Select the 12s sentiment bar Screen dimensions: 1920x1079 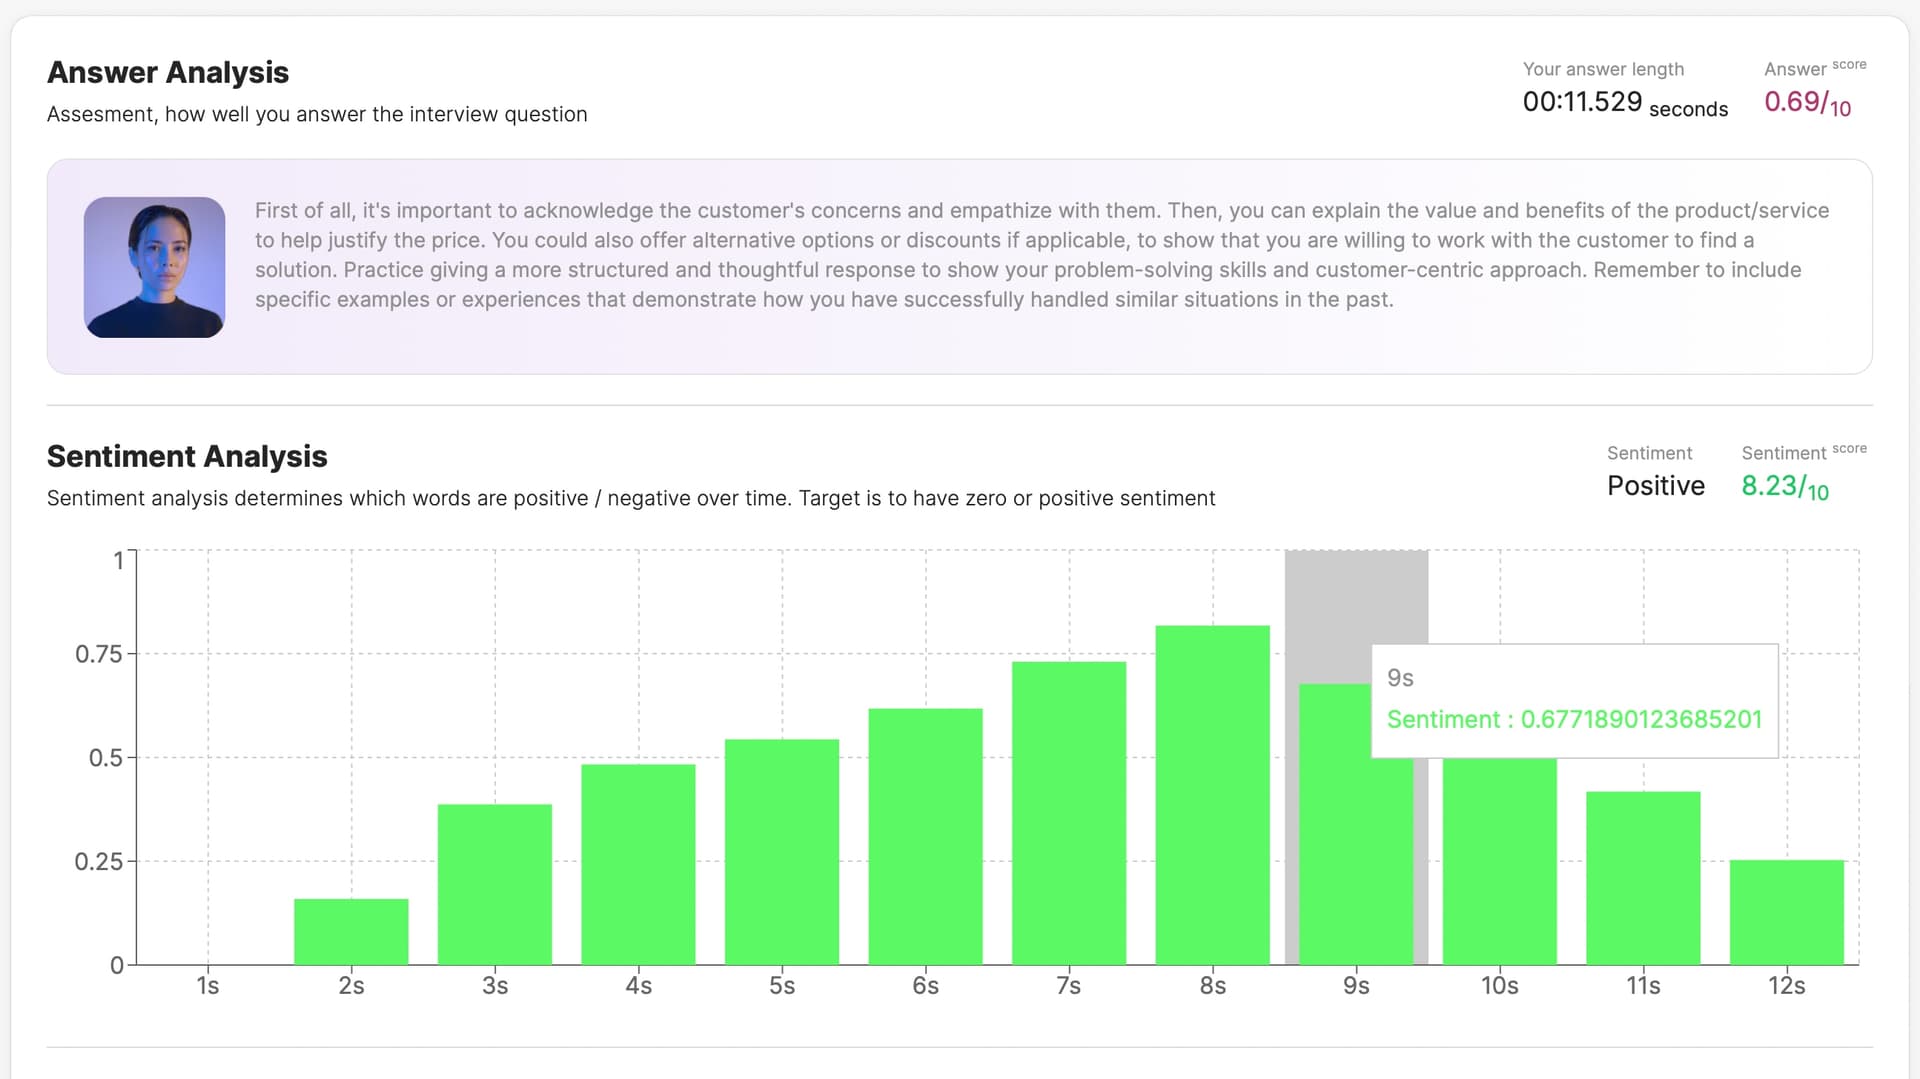1786,912
